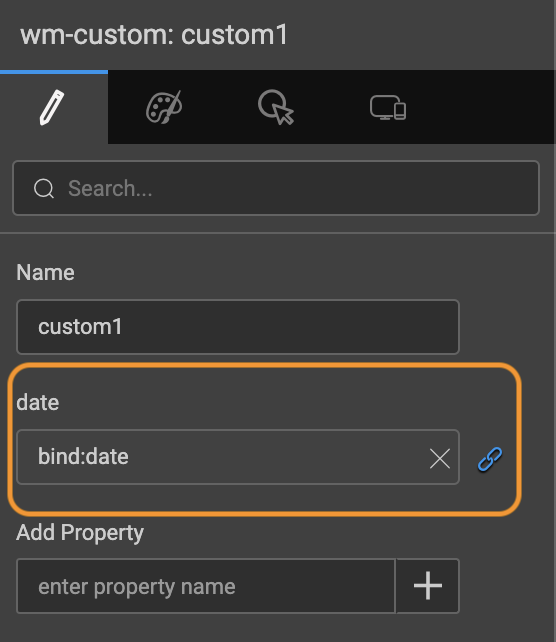
Task: Switch to the Device responsive tab
Action: pyautogui.click(x=388, y=107)
